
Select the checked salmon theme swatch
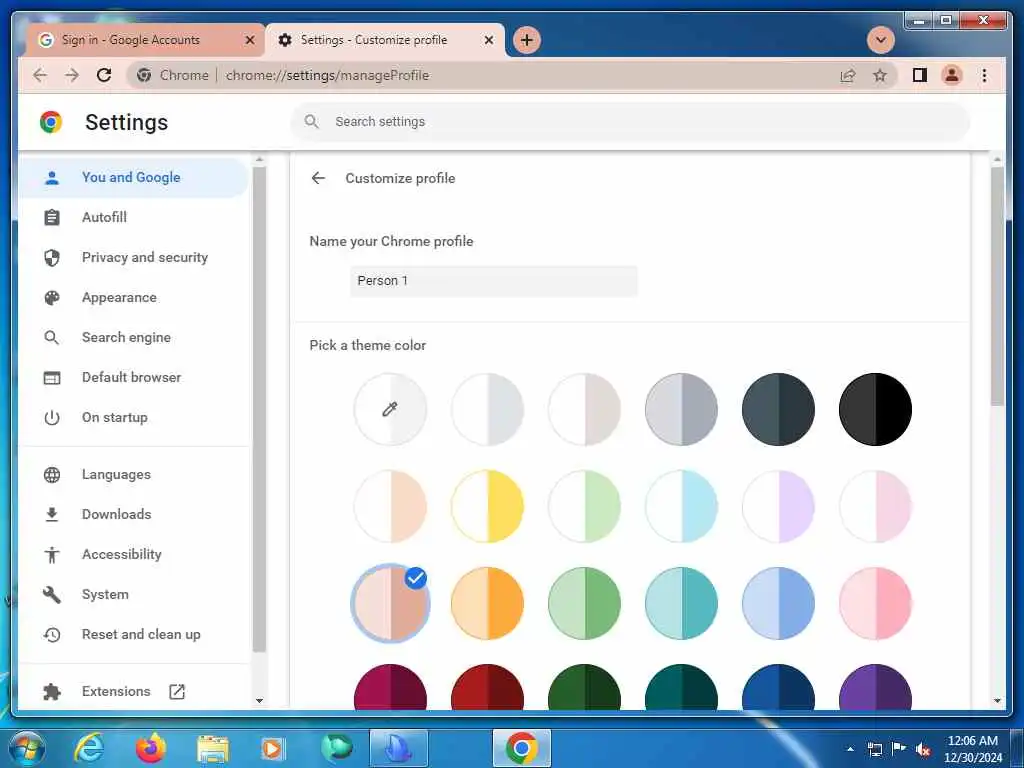pos(390,603)
